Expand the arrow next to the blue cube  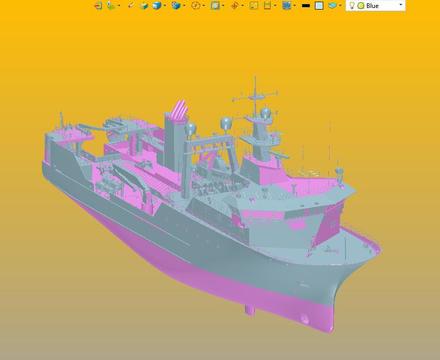coord(165,6)
